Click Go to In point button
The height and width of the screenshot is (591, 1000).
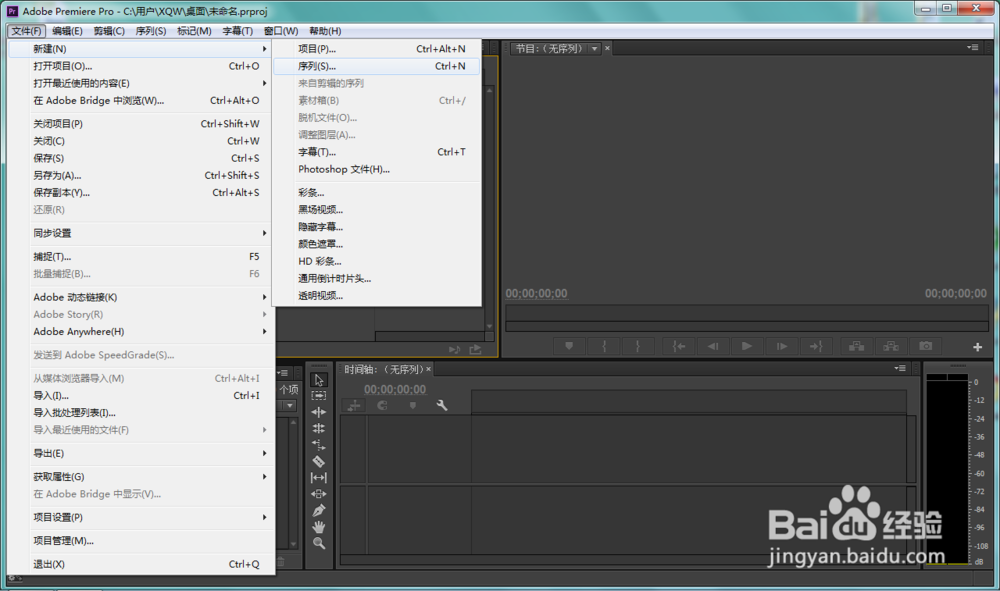(679, 346)
